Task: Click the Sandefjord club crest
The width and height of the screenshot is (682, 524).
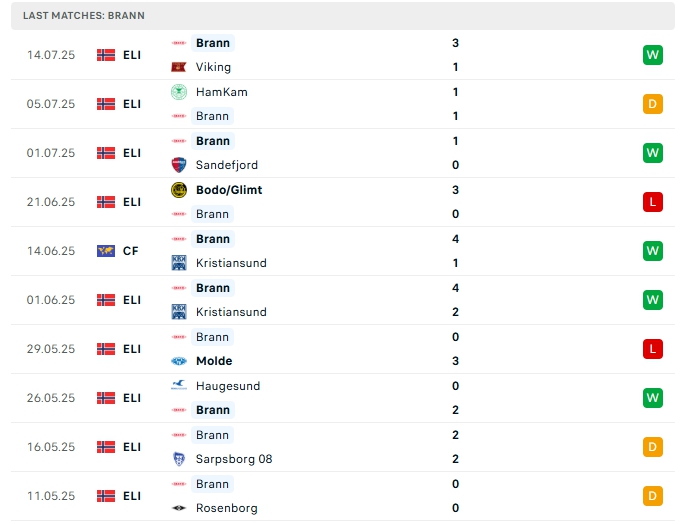Action: pyautogui.click(x=179, y=165)
